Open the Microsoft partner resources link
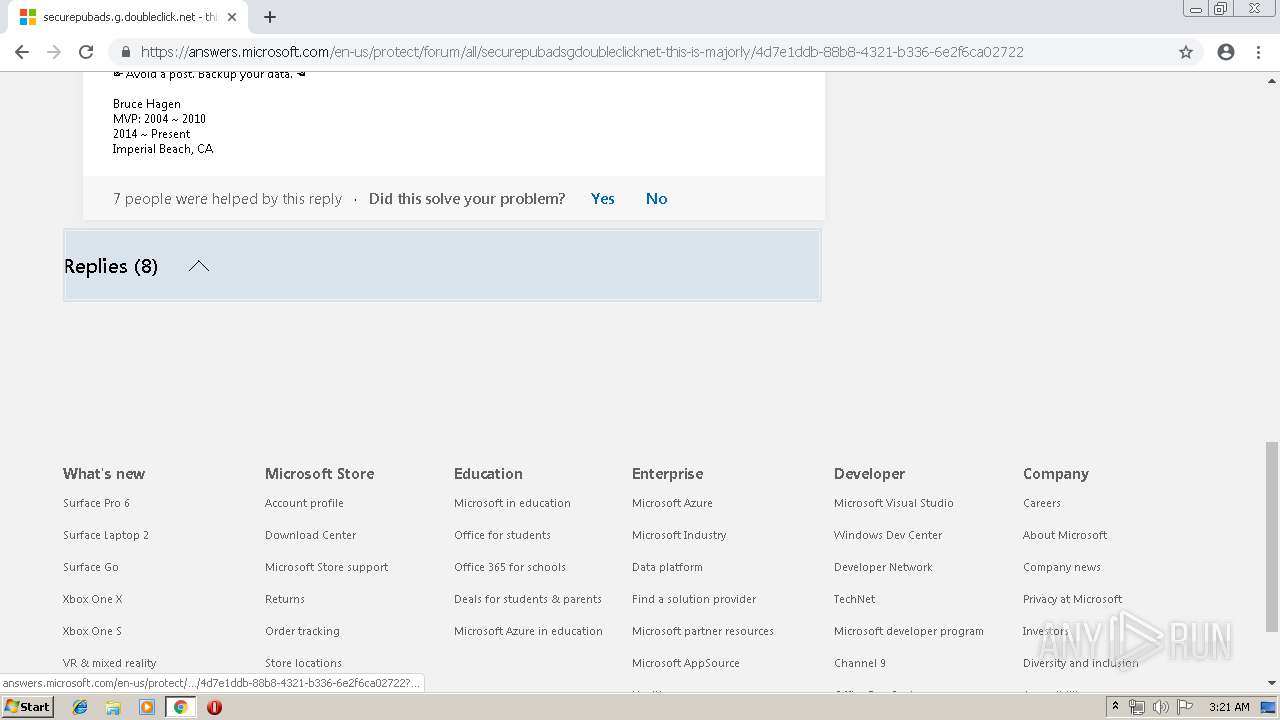 (x=703, y=631)
